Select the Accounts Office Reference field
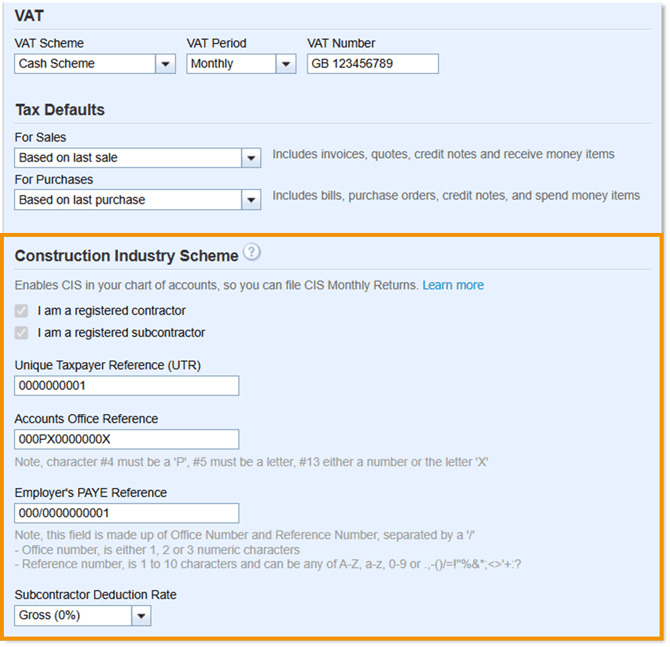The height and width of the screenshot is (647, 670). (x=126, y=439)
